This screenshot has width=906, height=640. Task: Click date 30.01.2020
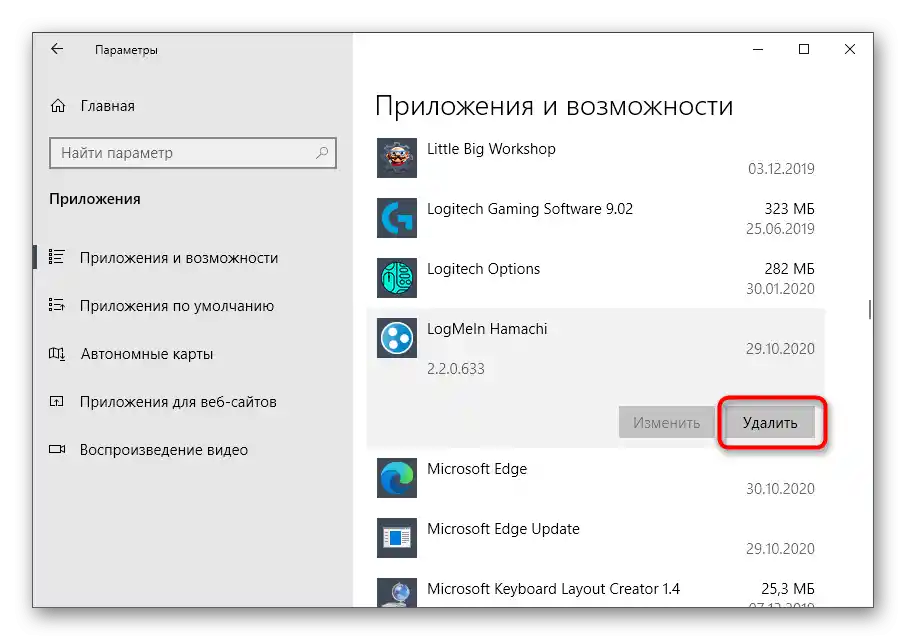point(780,289)
